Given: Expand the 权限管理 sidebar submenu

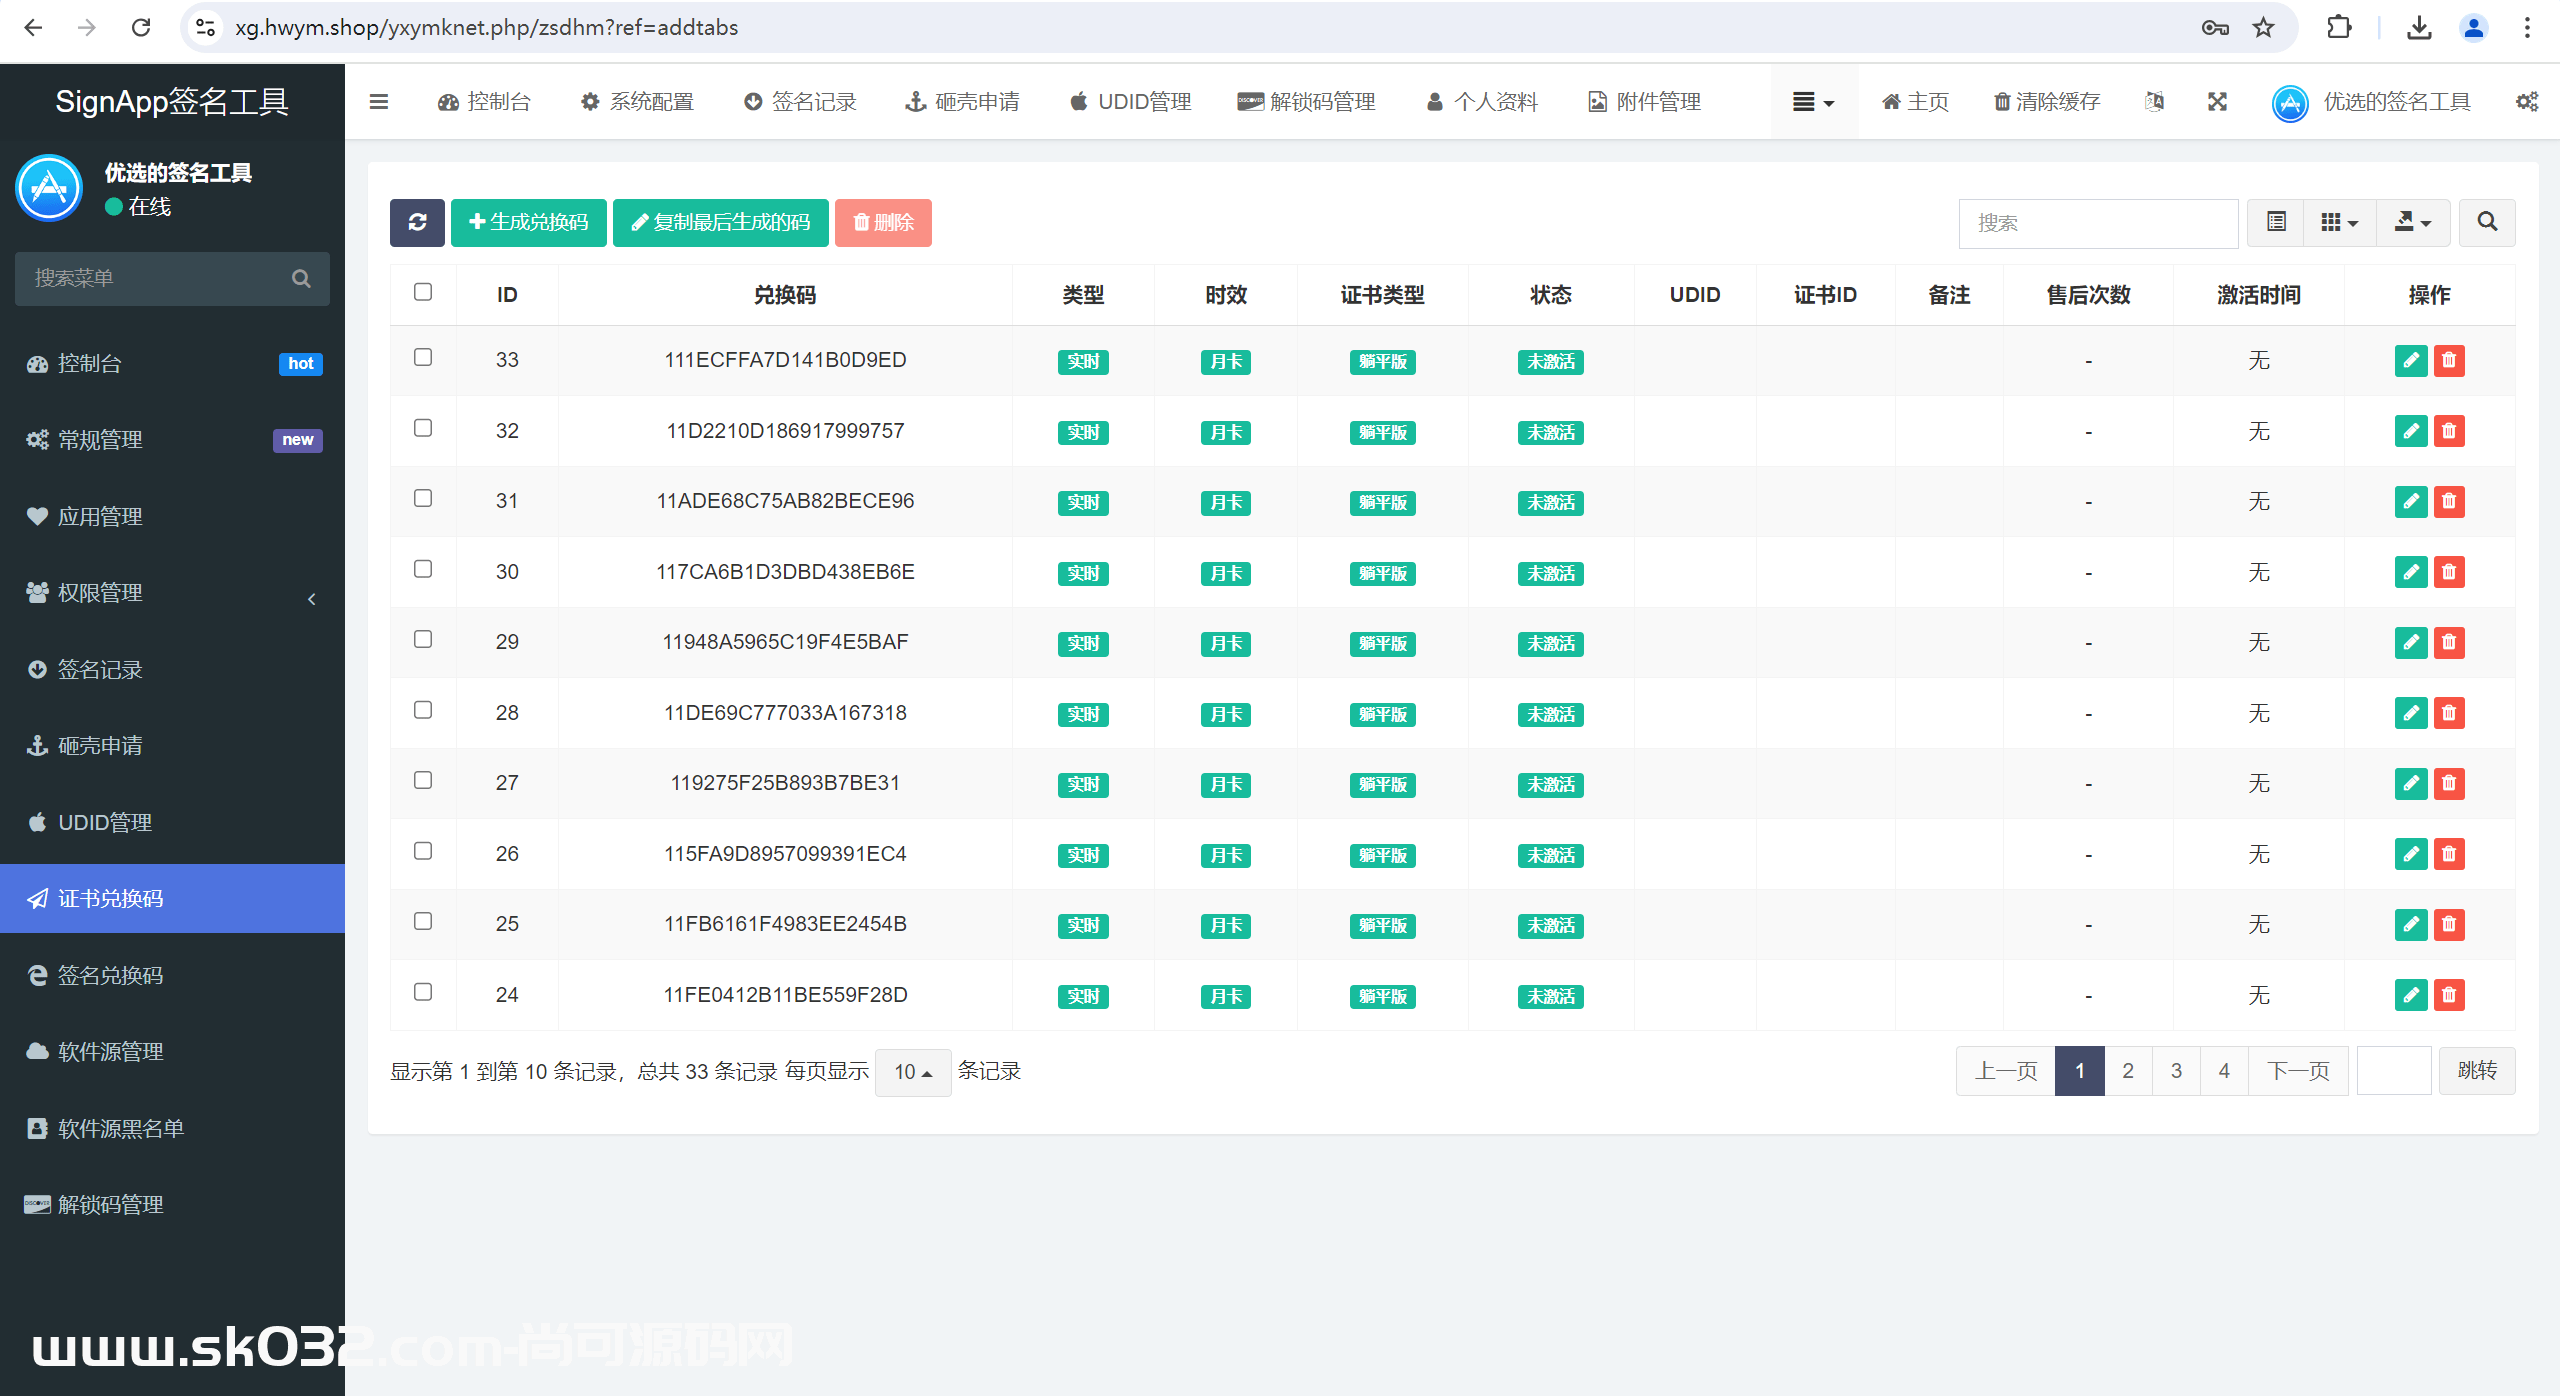Looking at the screenshot, I should pyautogui.click(x=172, y=593).
